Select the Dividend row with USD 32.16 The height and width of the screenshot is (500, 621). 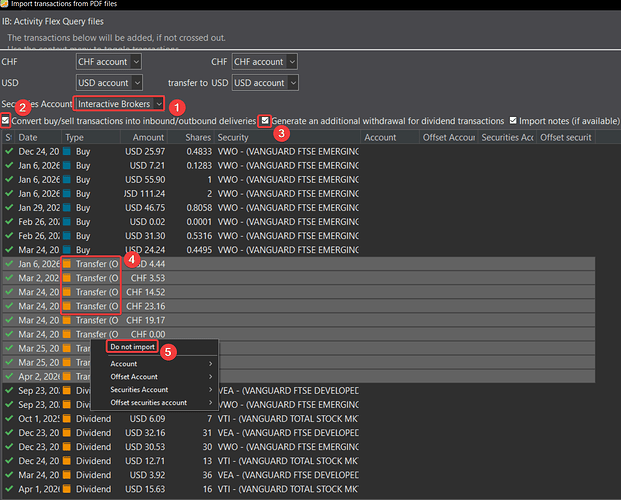(150, 432)
